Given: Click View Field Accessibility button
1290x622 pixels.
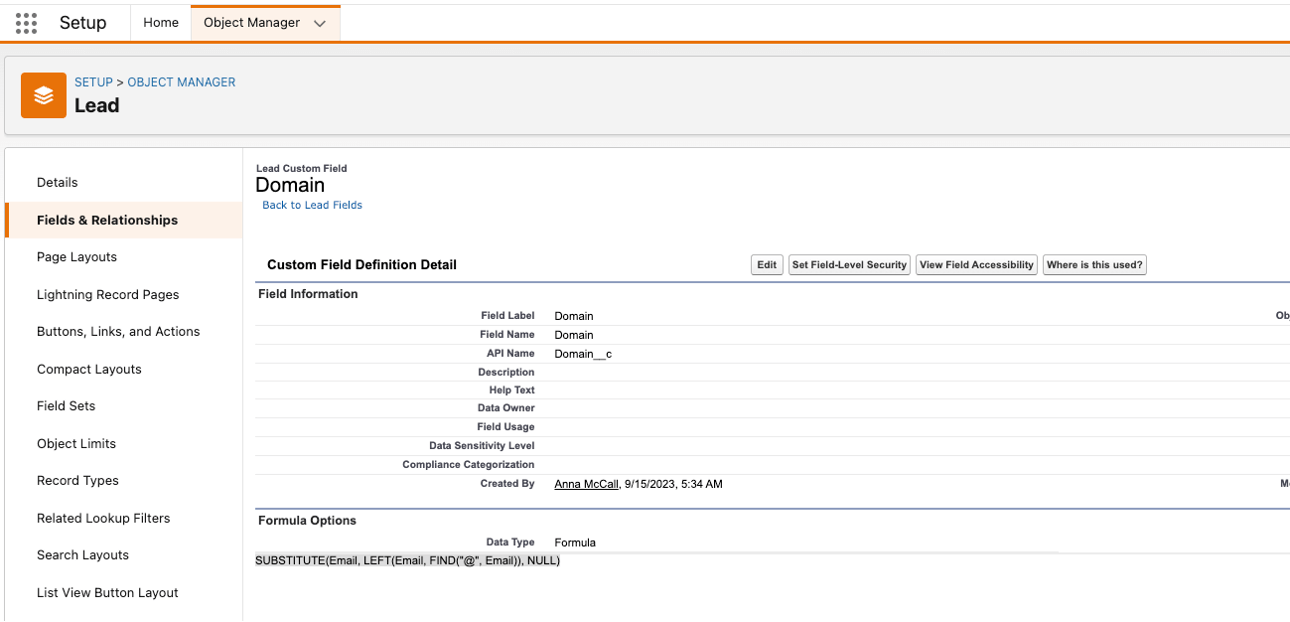Looking at the screenshot, I should (x=976, y=265).
